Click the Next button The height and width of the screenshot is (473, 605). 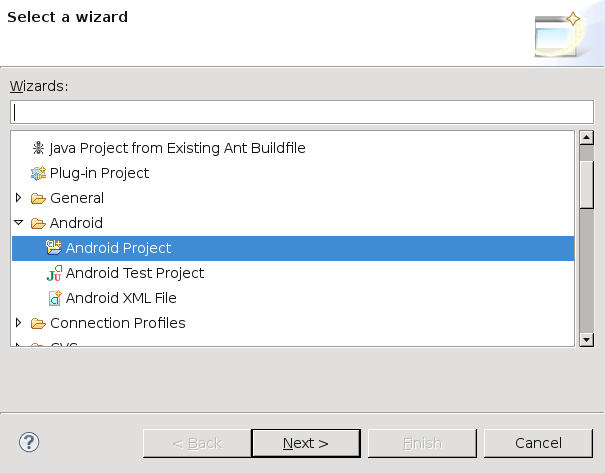click(306, 443)
